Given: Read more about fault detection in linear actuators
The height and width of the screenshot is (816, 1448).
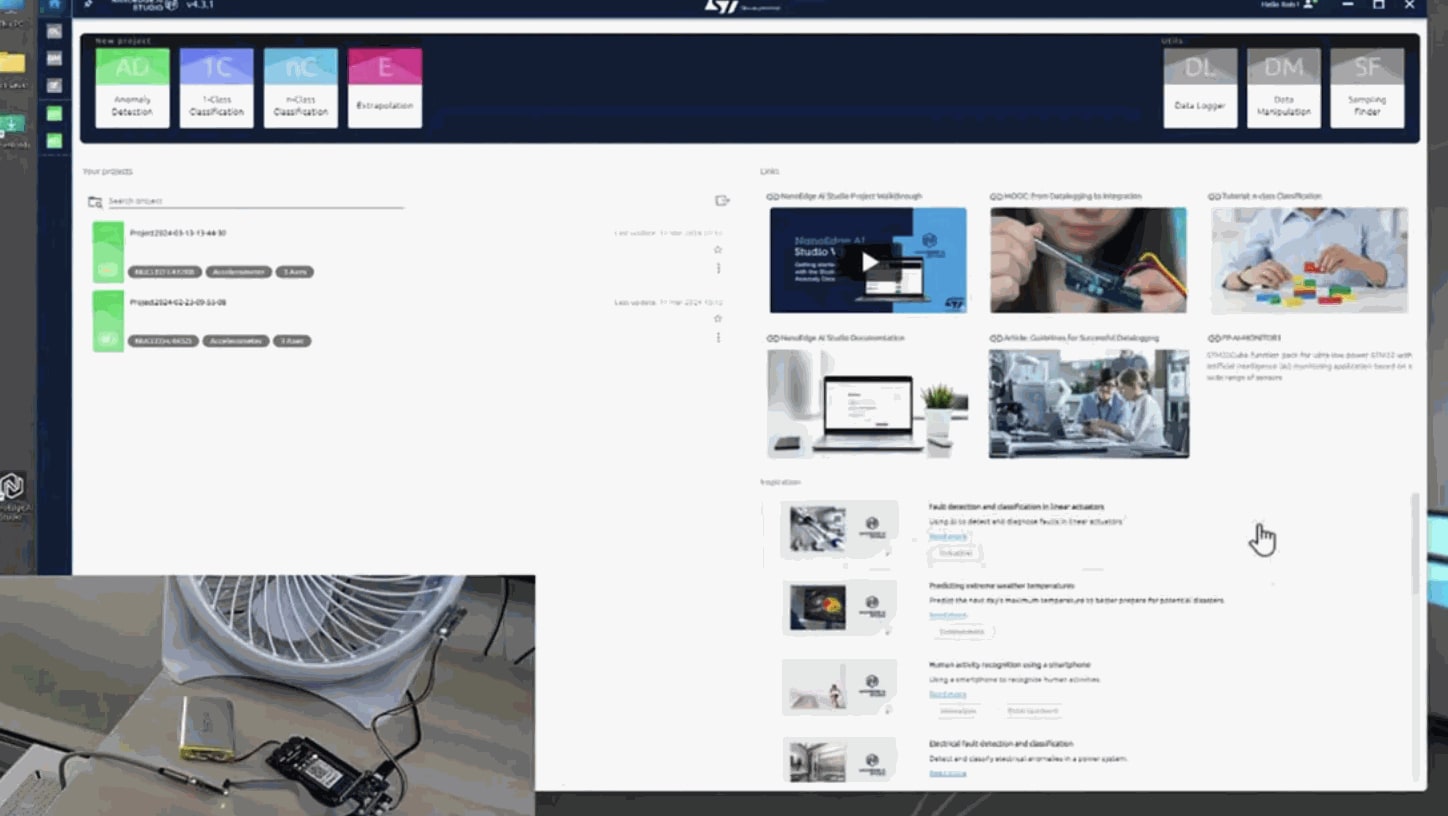Looking at the screenshot, I should 948,536.
